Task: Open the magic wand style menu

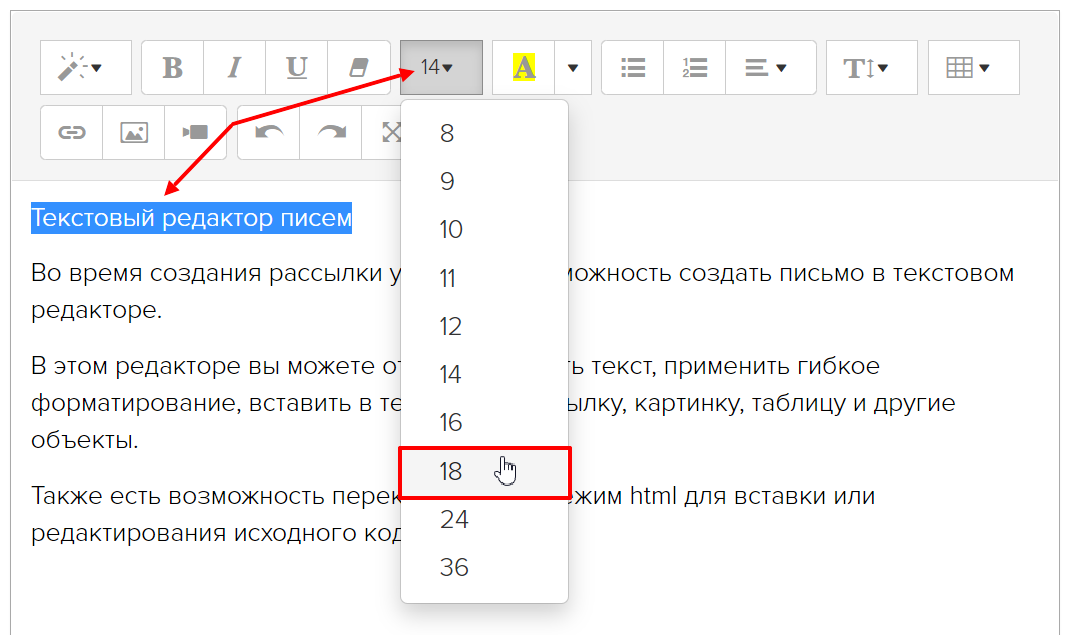Action: (x=85, y=68)
